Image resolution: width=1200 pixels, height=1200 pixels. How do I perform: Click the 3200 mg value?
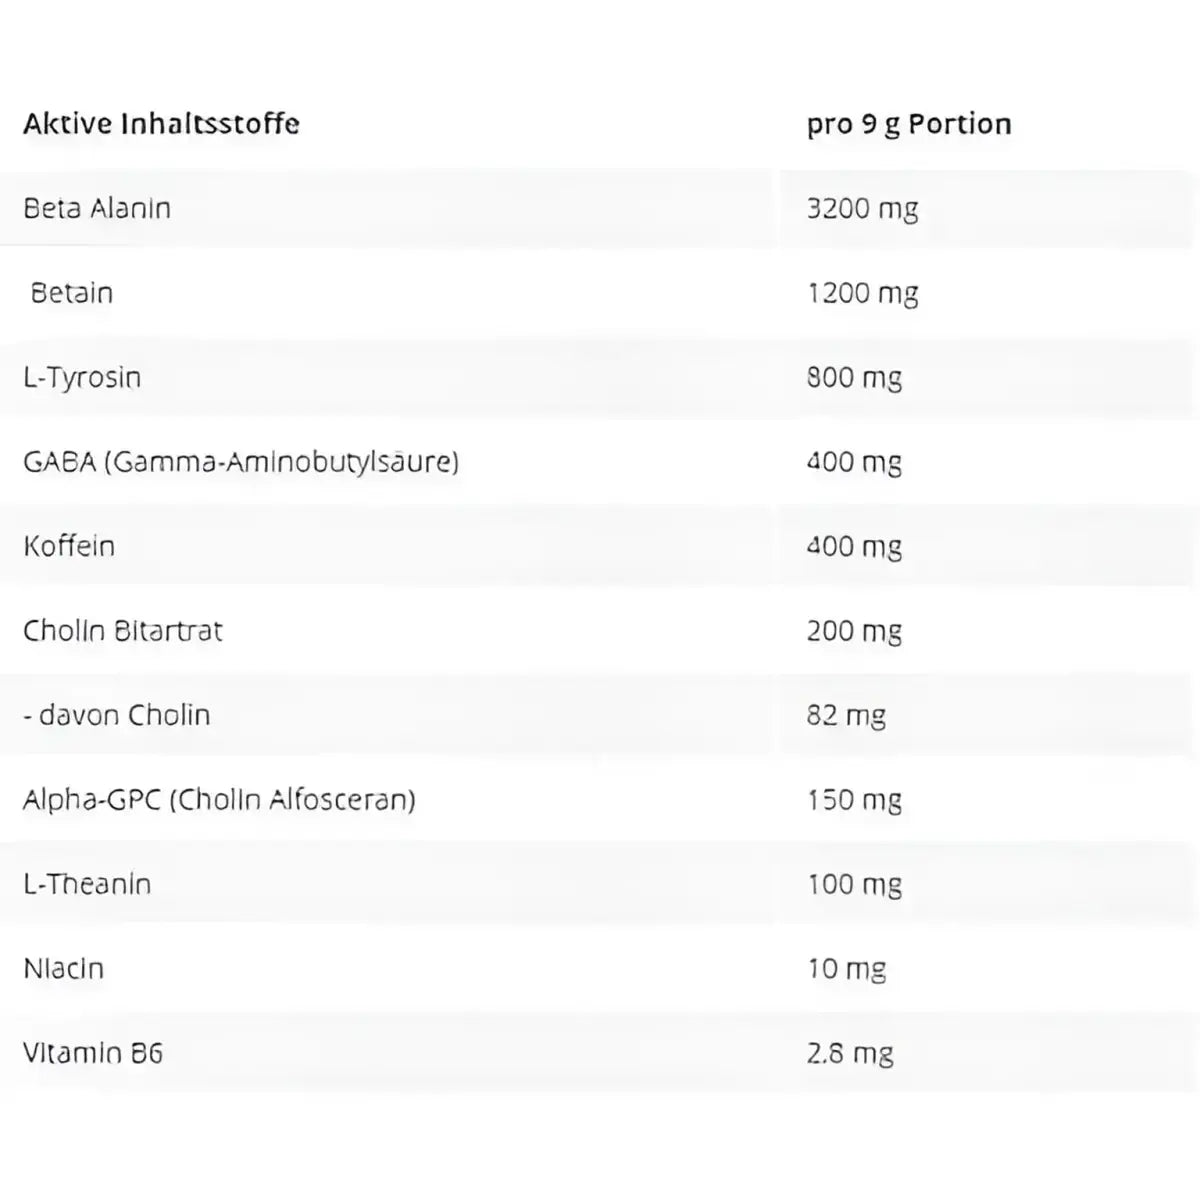pyautogui.click(x=862, y=208)
